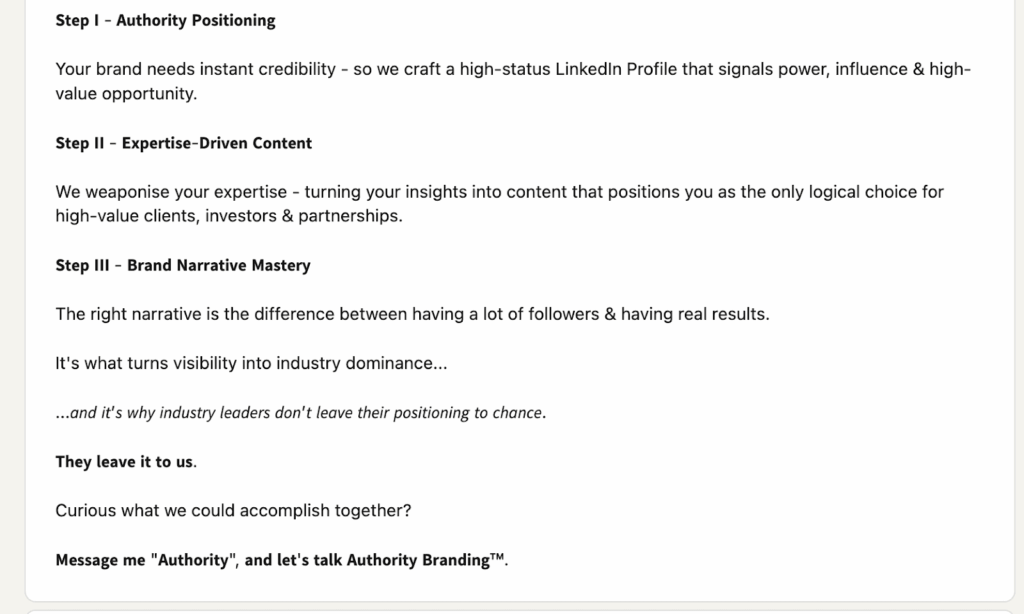Click the question "Curious what we could accomplish together?"

[233, 511]
